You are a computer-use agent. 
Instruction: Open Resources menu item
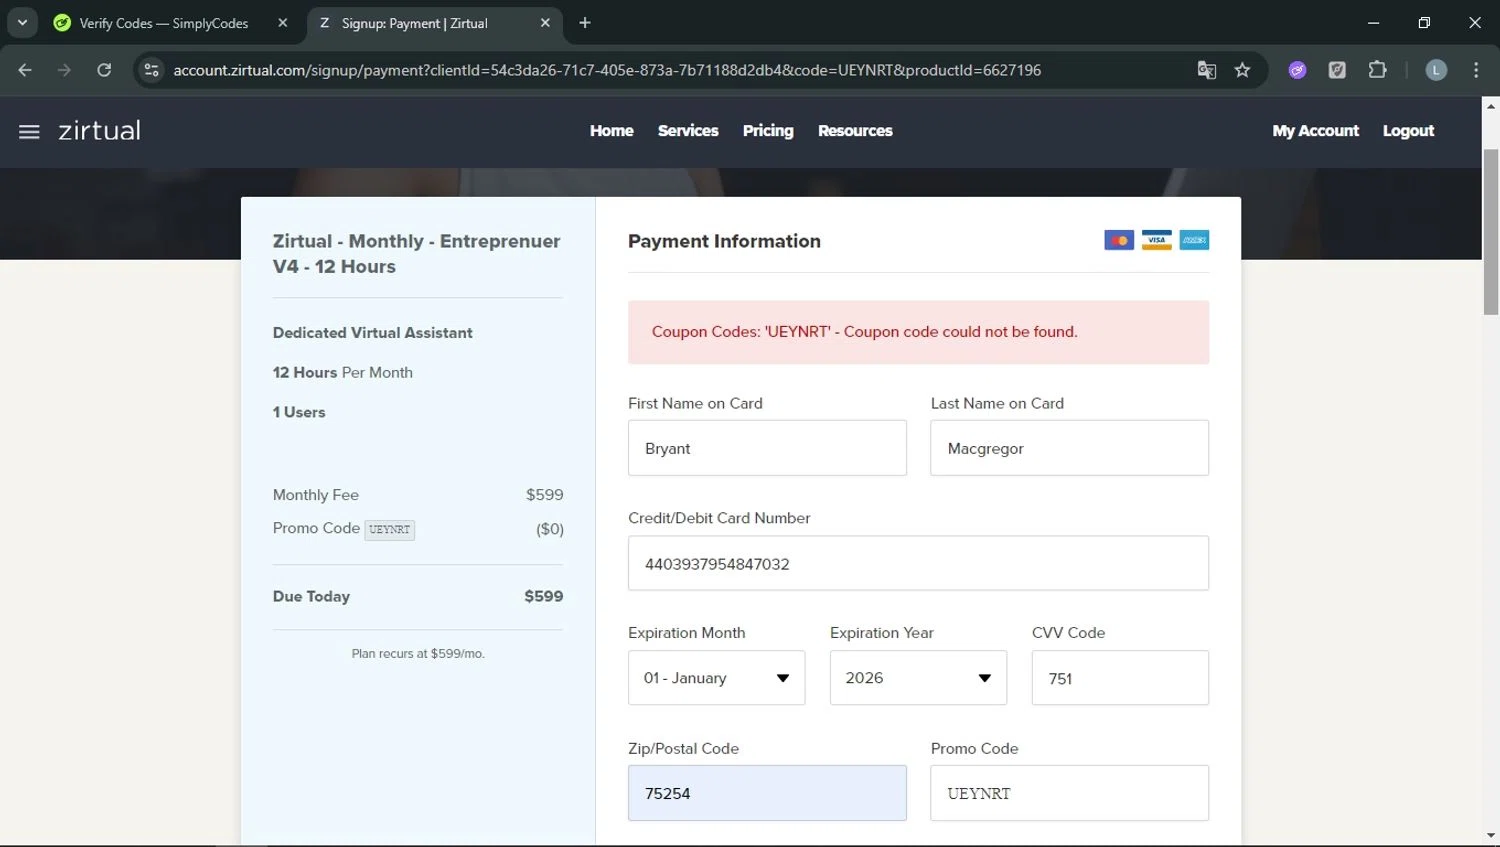[x=855, y=131]
